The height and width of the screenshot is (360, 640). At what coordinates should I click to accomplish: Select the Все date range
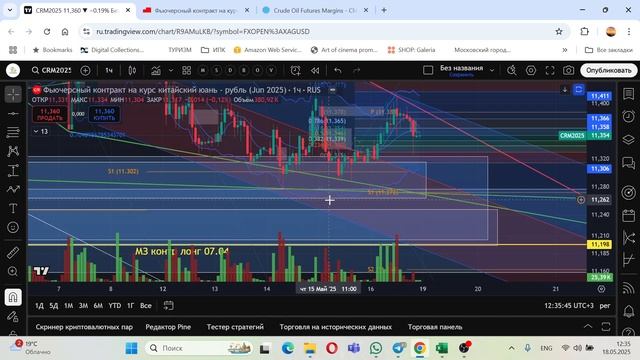146,305
